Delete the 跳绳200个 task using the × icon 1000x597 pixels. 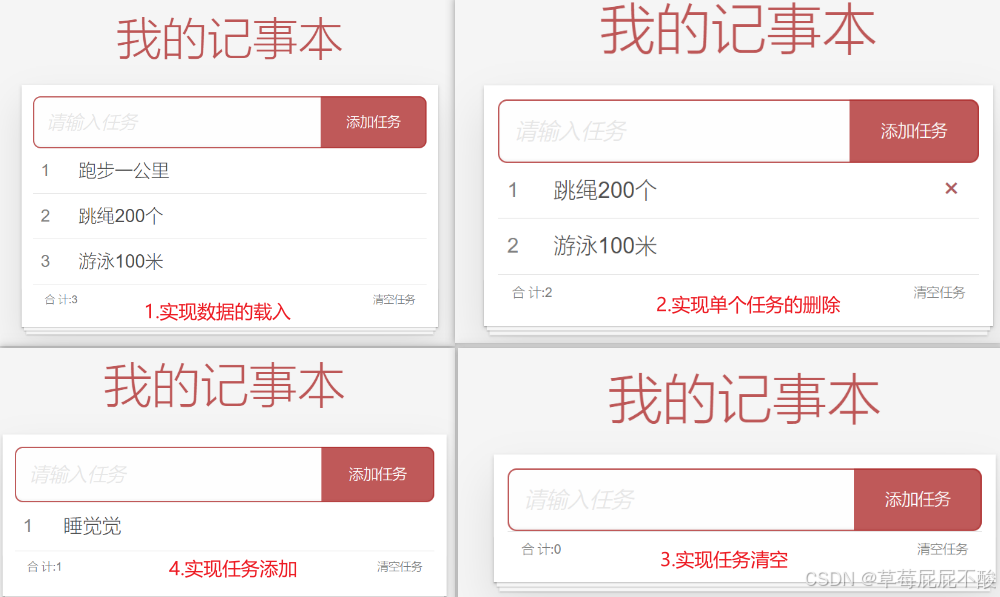pos(951,188)
